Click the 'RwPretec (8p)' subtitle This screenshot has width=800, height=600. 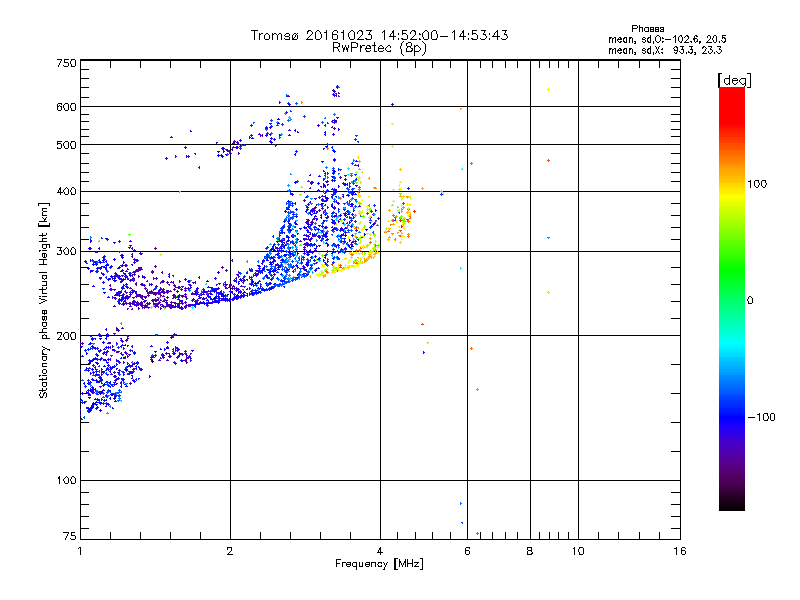pos(379,48)
